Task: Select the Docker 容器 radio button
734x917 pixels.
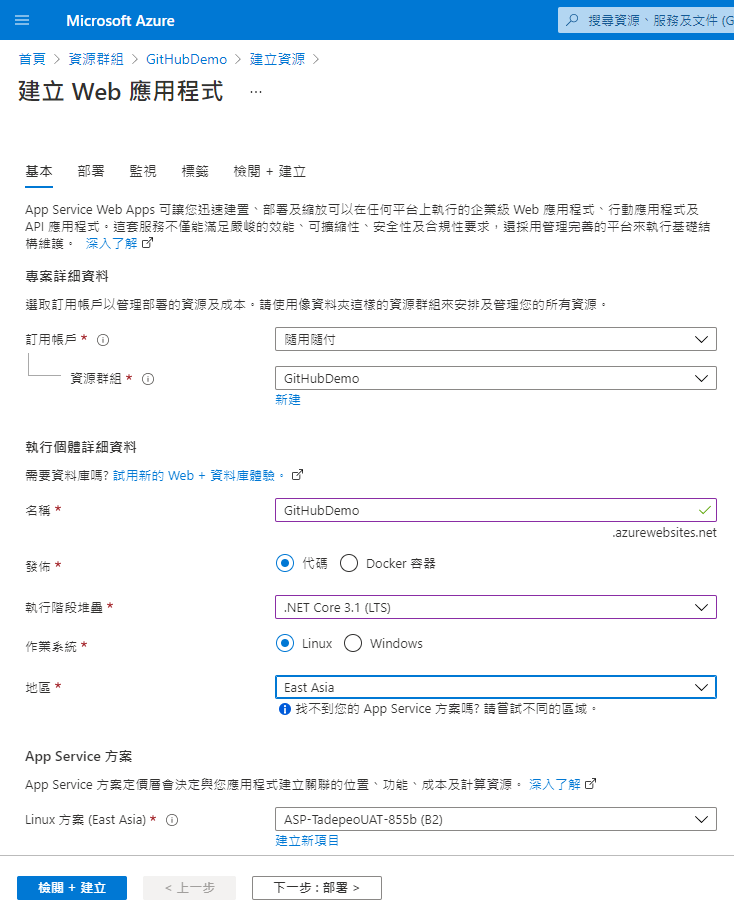Action: [349, 563]
